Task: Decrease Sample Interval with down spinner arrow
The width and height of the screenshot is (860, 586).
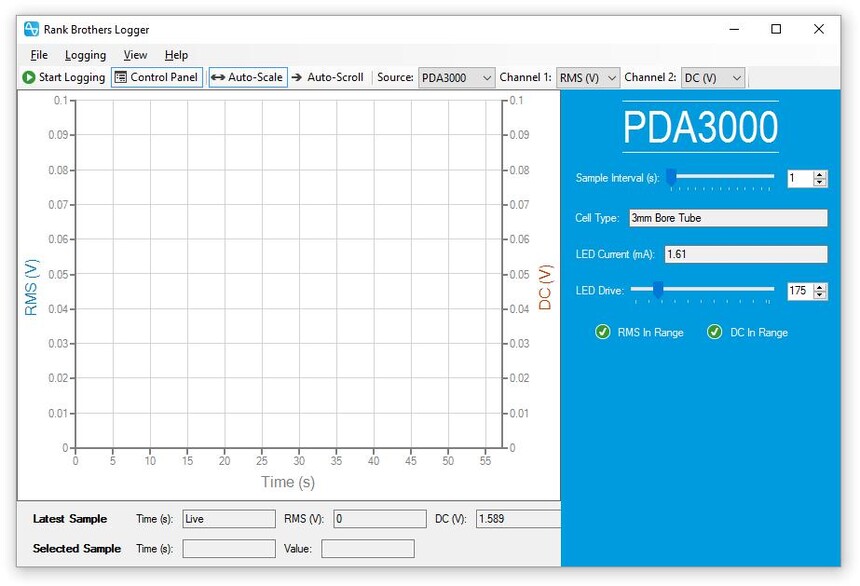Action: click(819, 182)
